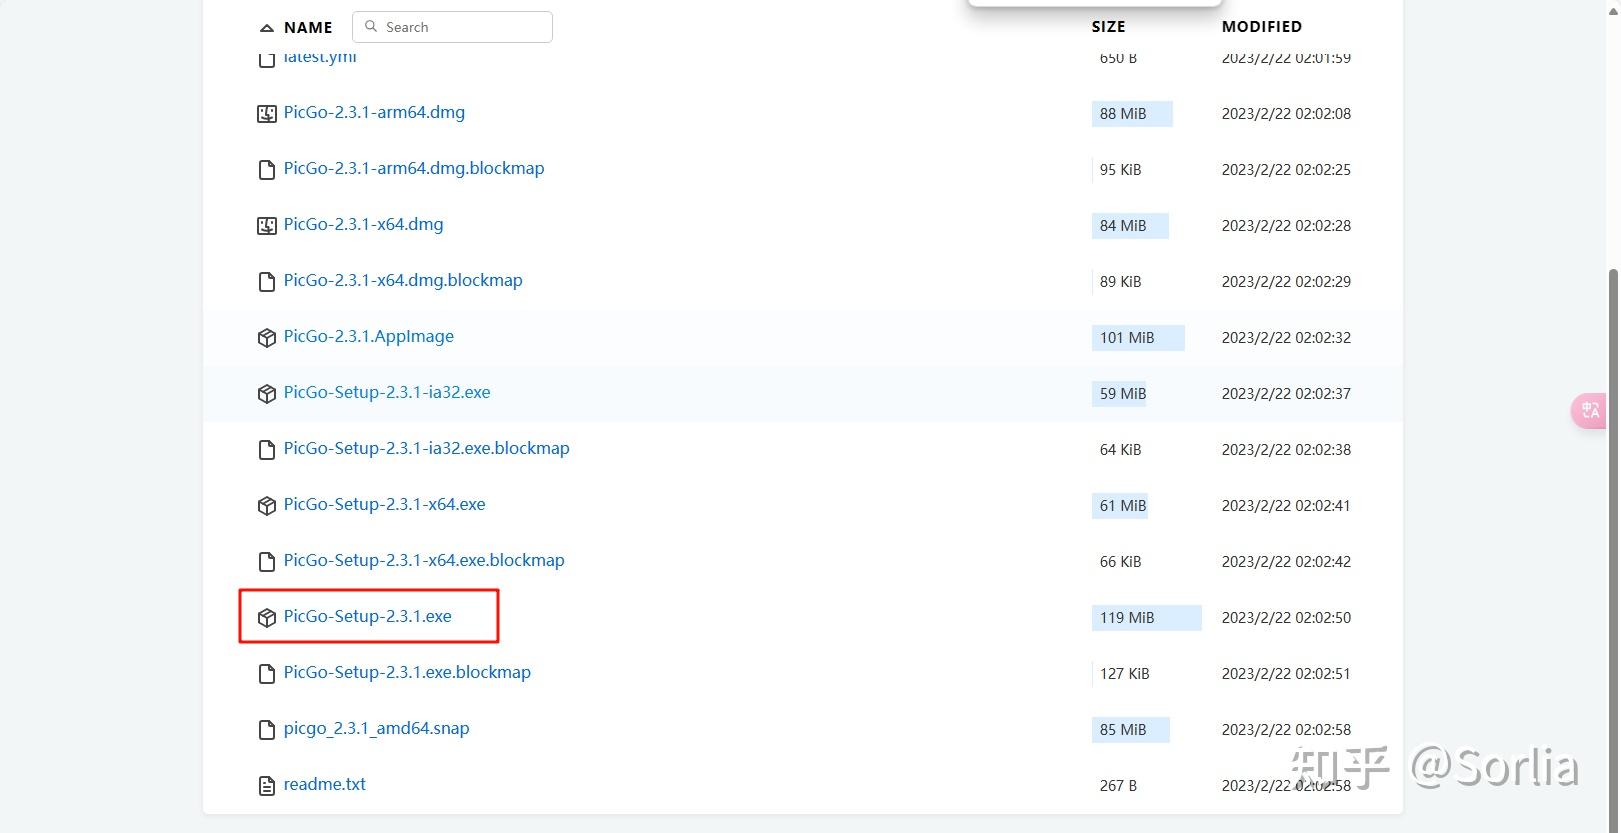
Task: Download PicGo-Setup-2.3.1-ia32.exe
Action: (387, 392)
